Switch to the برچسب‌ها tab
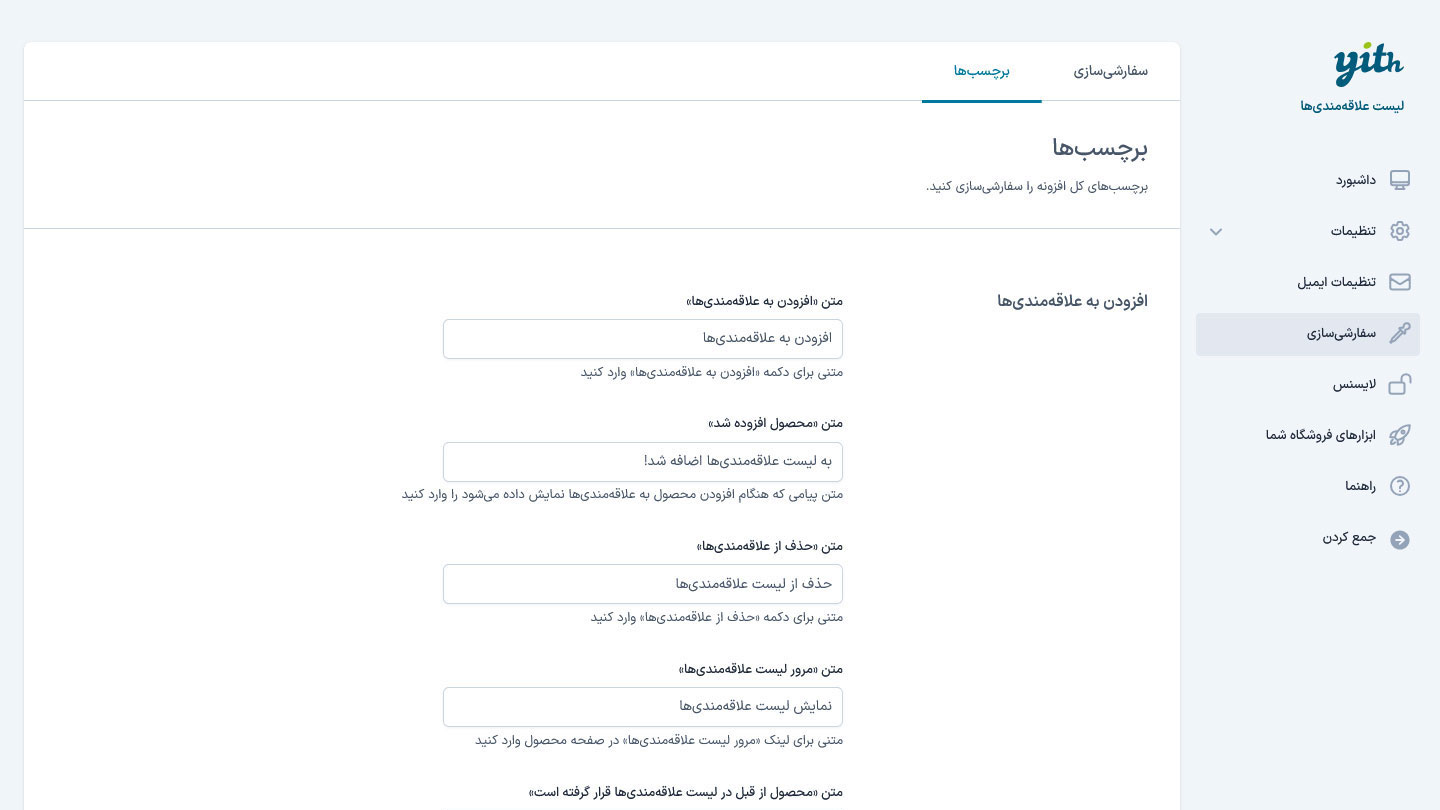The height and width of the screenshot is (810, 1440). (x=981, y=71)
